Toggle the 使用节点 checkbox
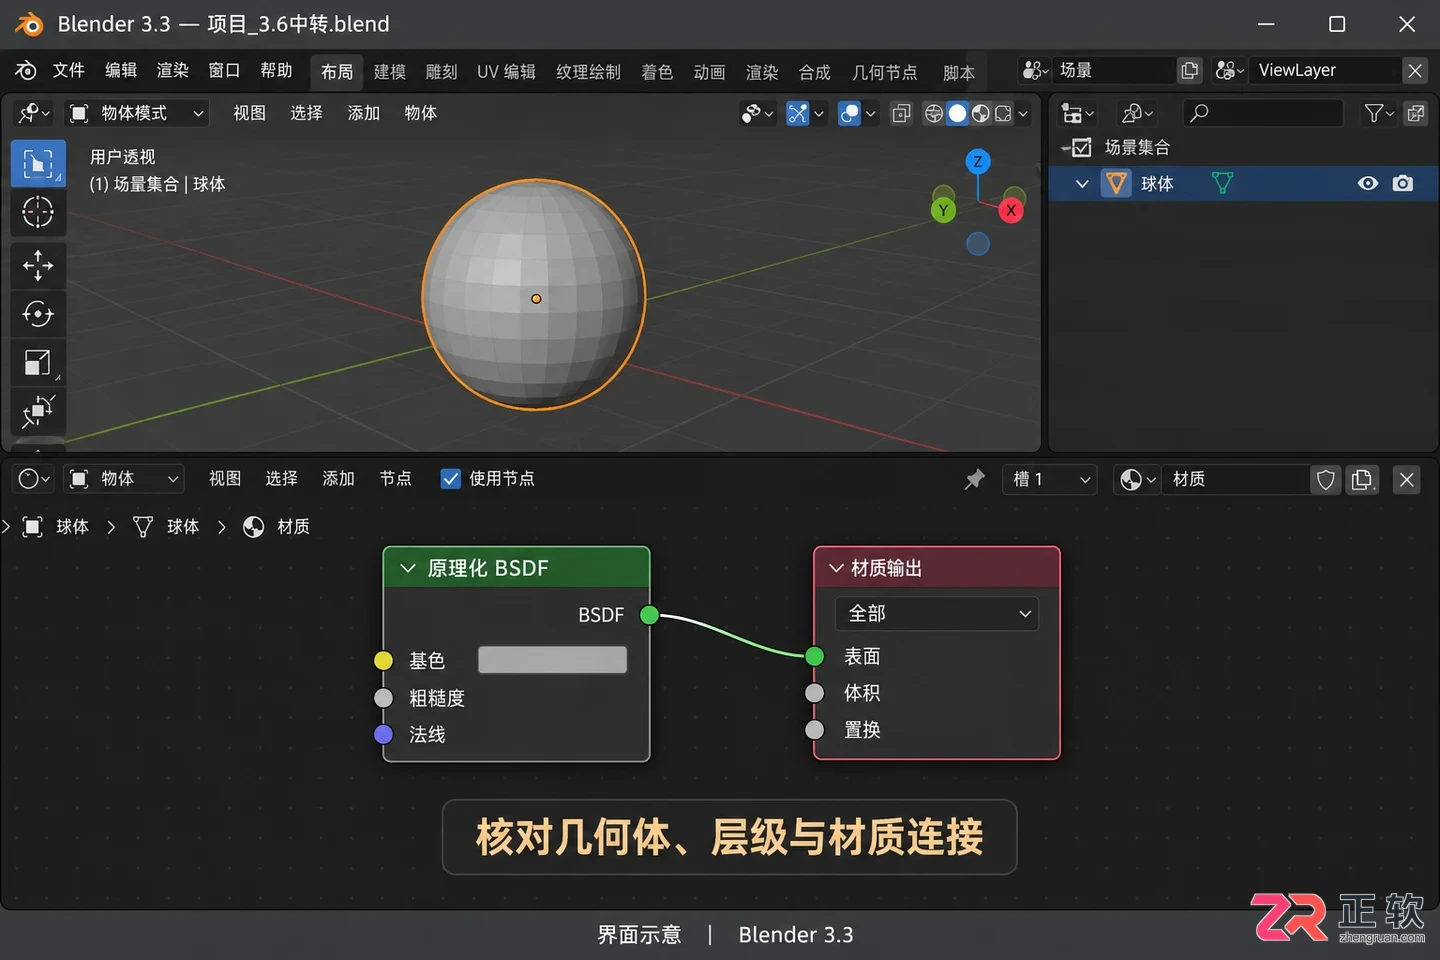Image resolution: width=1440 pixels, height=960 pixels. (x=451, y=479)
